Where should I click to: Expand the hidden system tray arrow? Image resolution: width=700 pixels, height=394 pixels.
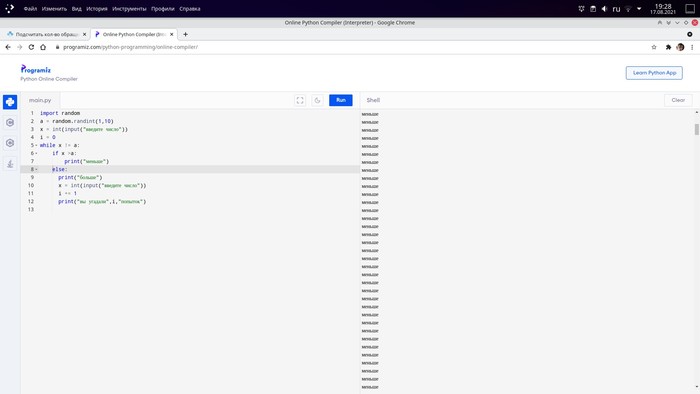pyautogui.click(x=639, y=8)
